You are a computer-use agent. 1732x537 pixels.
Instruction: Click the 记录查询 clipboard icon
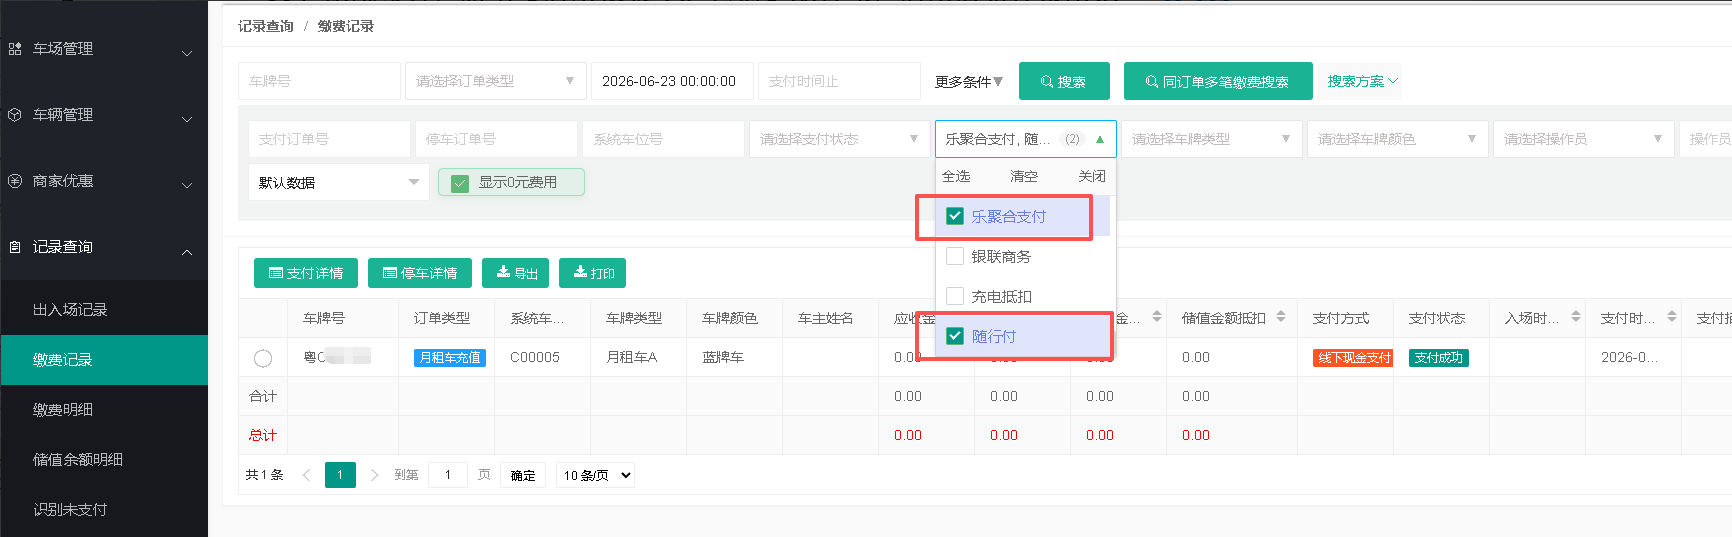click(15, 247)
